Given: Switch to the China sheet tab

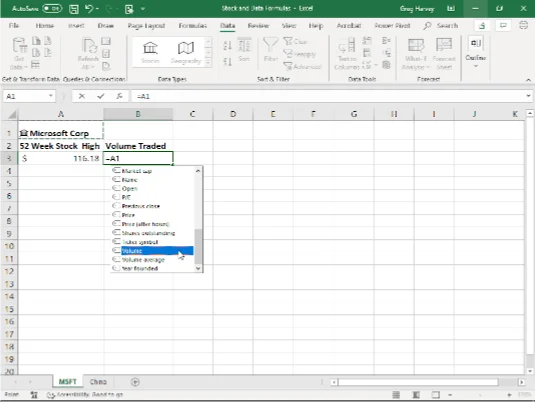Looking at the screenshot, I should (x=98, y=382).
